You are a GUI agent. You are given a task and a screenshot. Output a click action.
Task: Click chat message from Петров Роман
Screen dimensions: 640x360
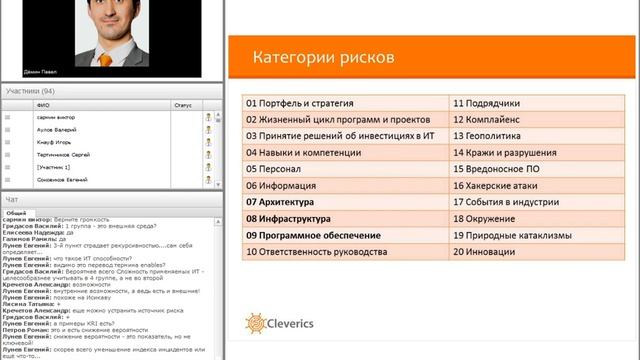(76, 330)
